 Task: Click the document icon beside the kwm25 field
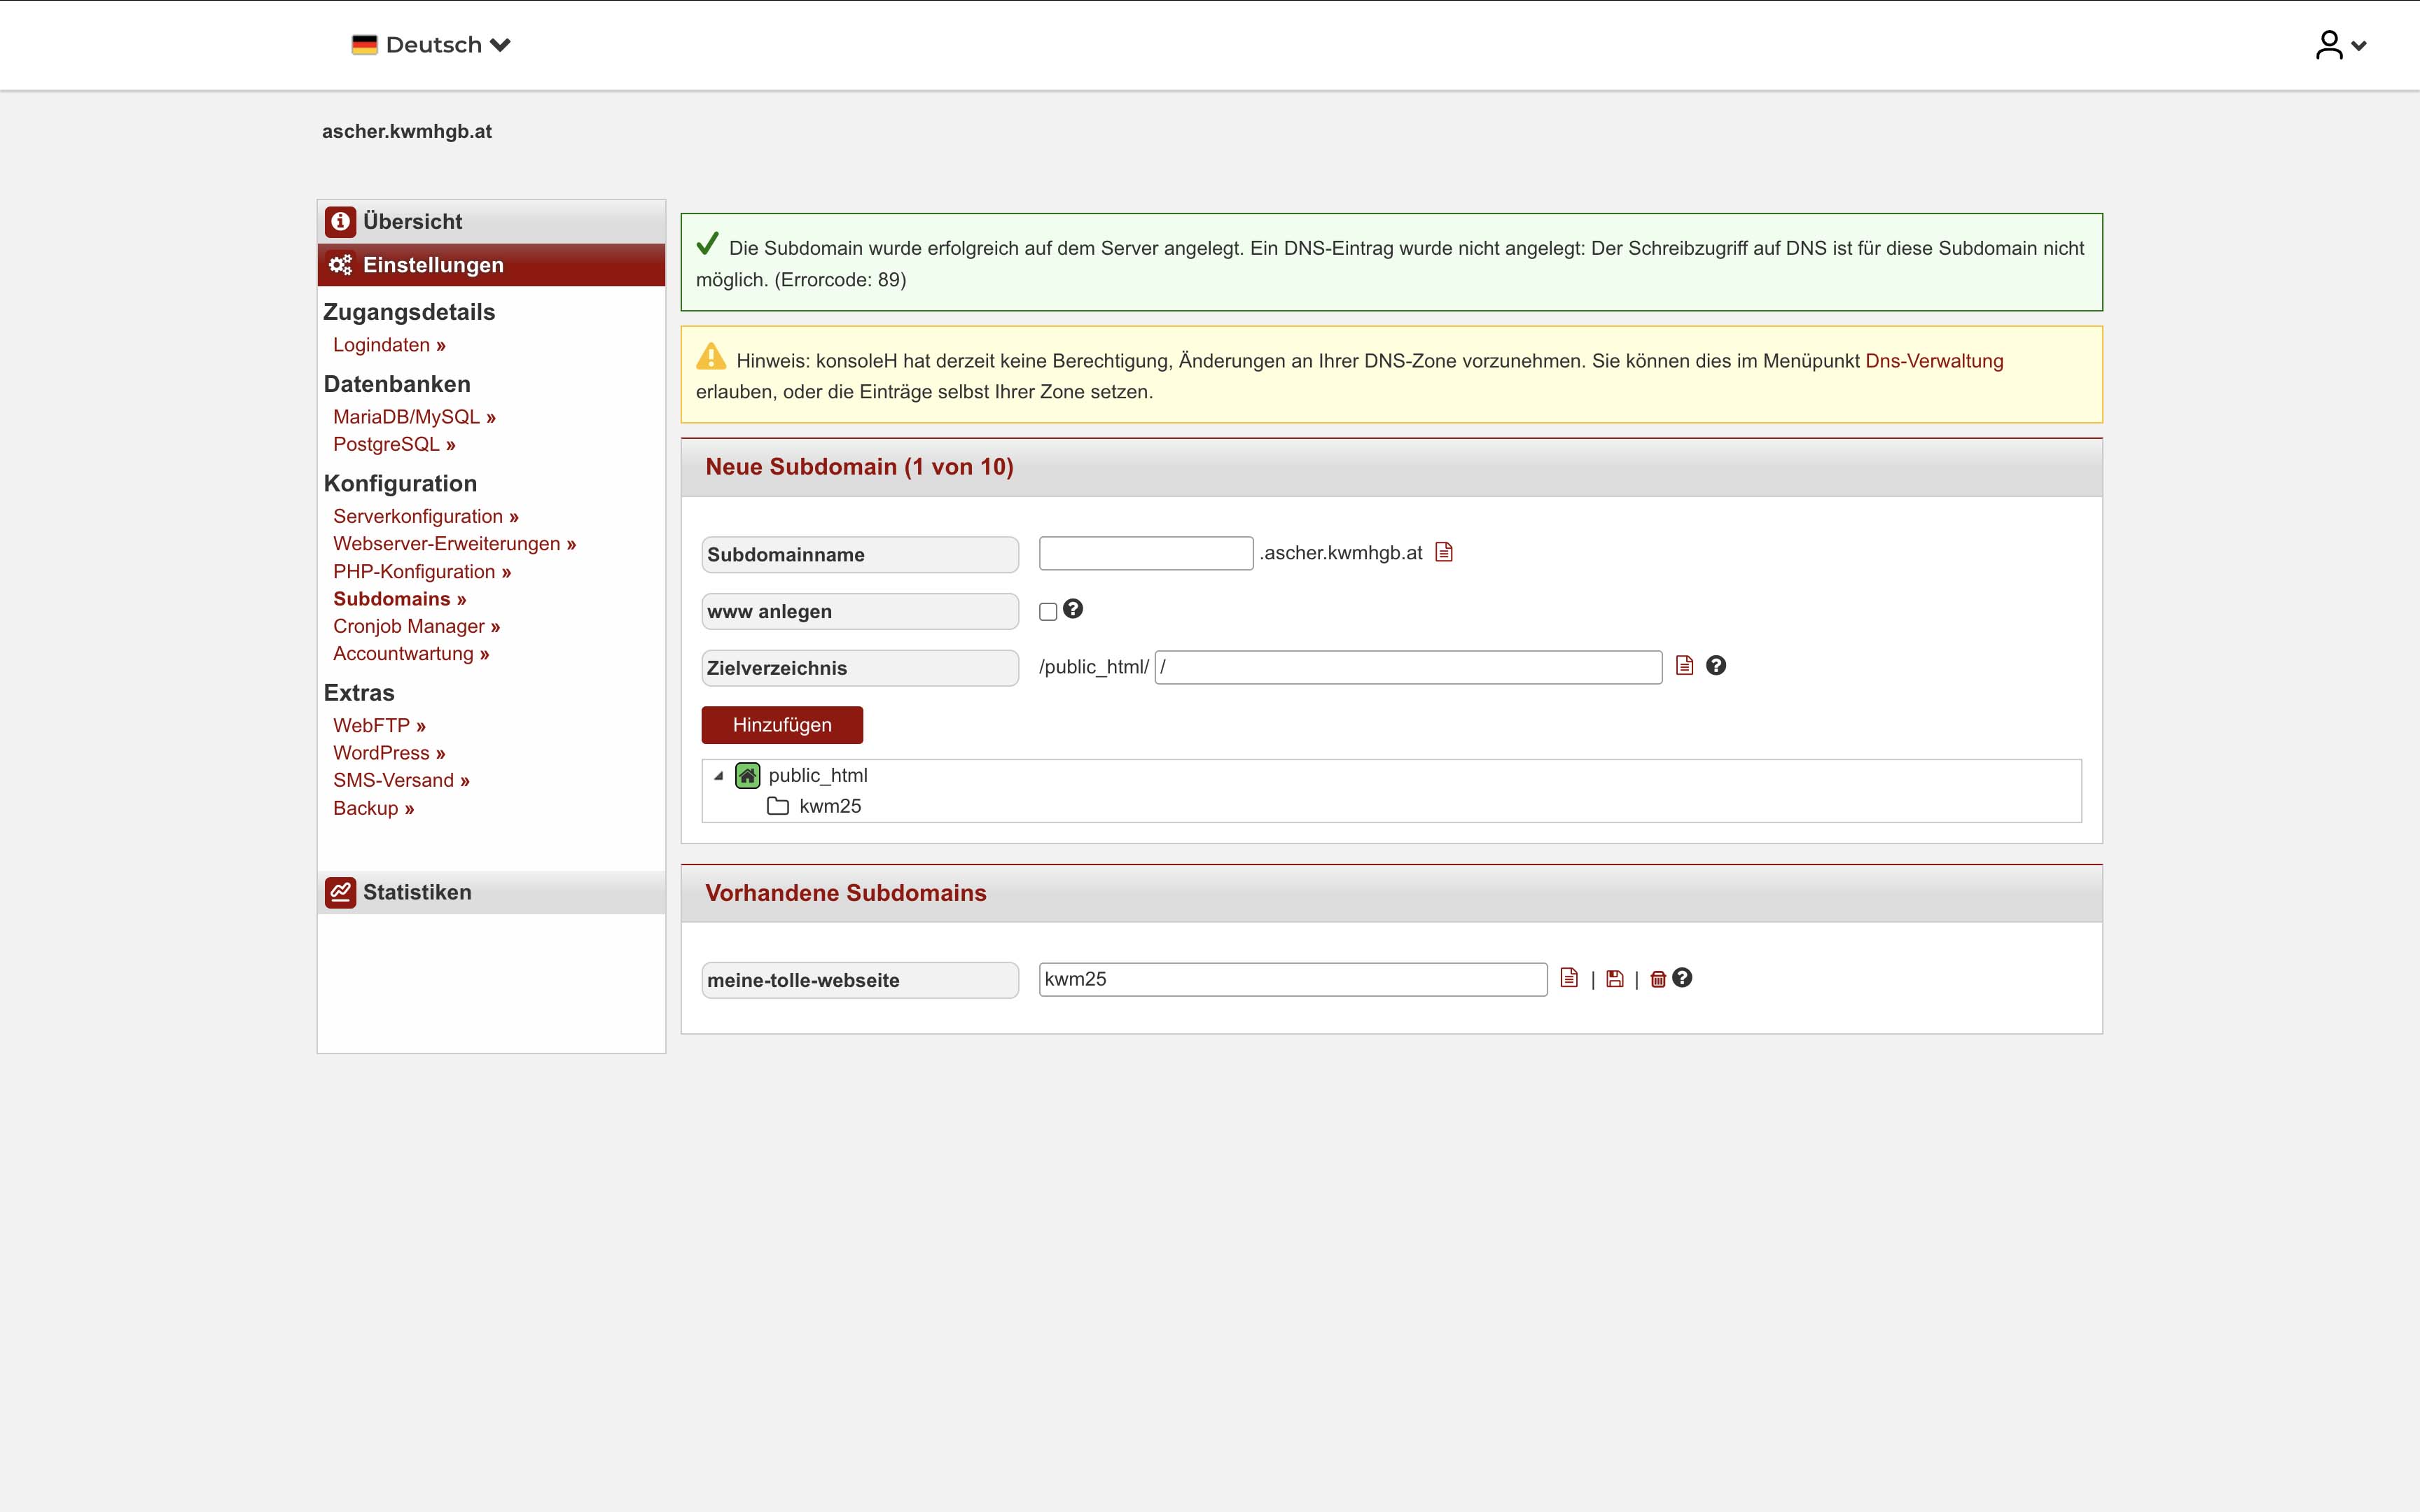point(1569,978)
